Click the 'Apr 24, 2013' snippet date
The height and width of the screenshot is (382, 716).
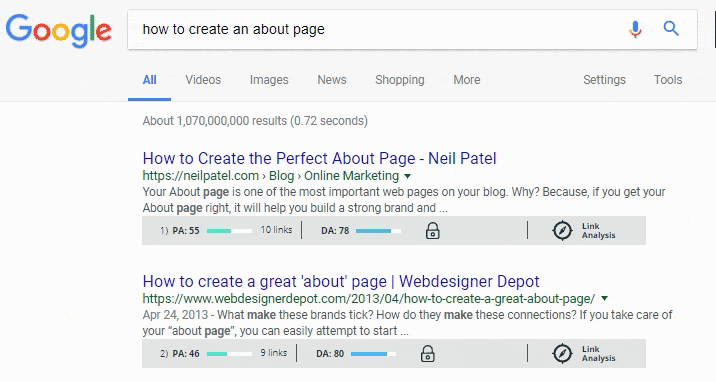(x=175, y=315)
